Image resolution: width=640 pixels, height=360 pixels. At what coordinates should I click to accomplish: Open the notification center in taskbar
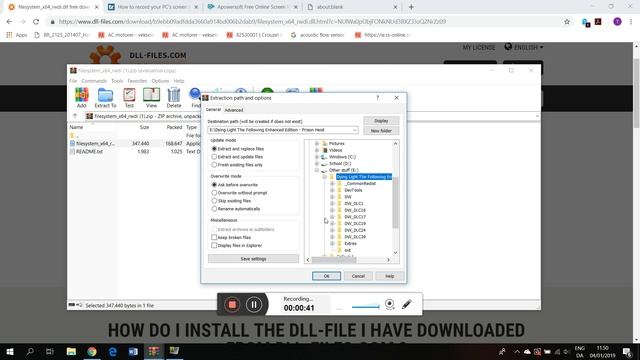click(628, 352)
